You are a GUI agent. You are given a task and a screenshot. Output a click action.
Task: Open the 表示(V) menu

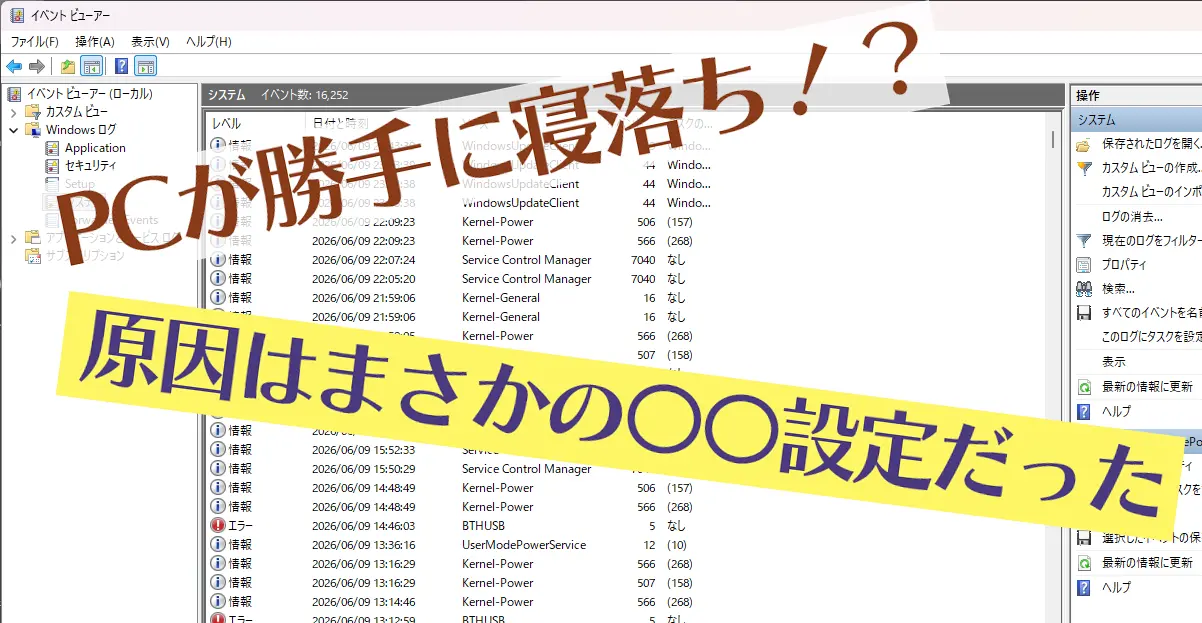[x=150, y=42]
